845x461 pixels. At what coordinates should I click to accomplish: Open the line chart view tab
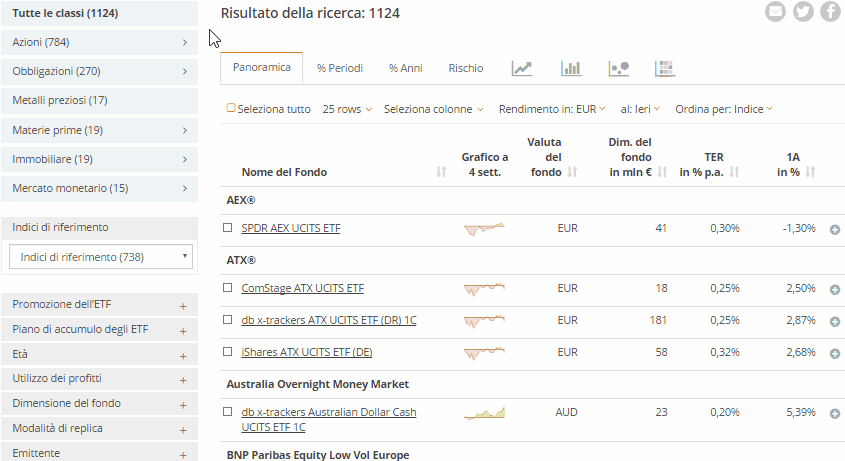[522, 68]
